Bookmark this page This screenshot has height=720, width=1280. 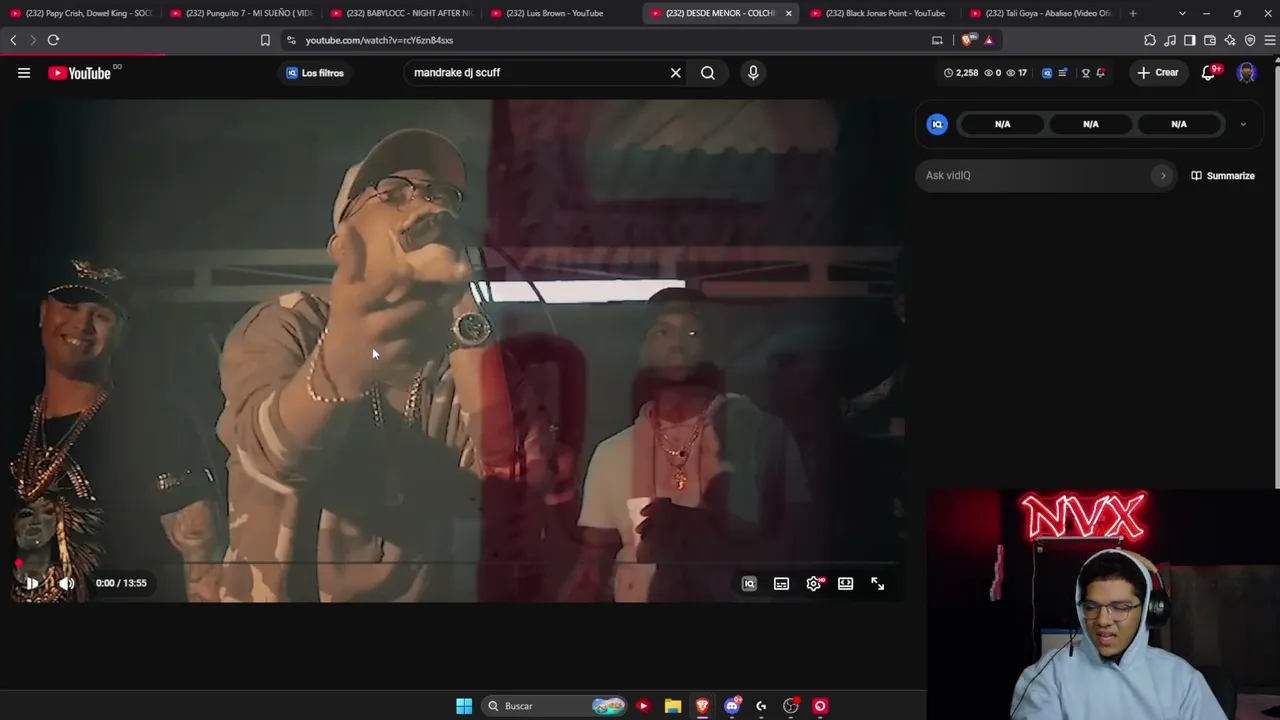(x=265, y=40)
